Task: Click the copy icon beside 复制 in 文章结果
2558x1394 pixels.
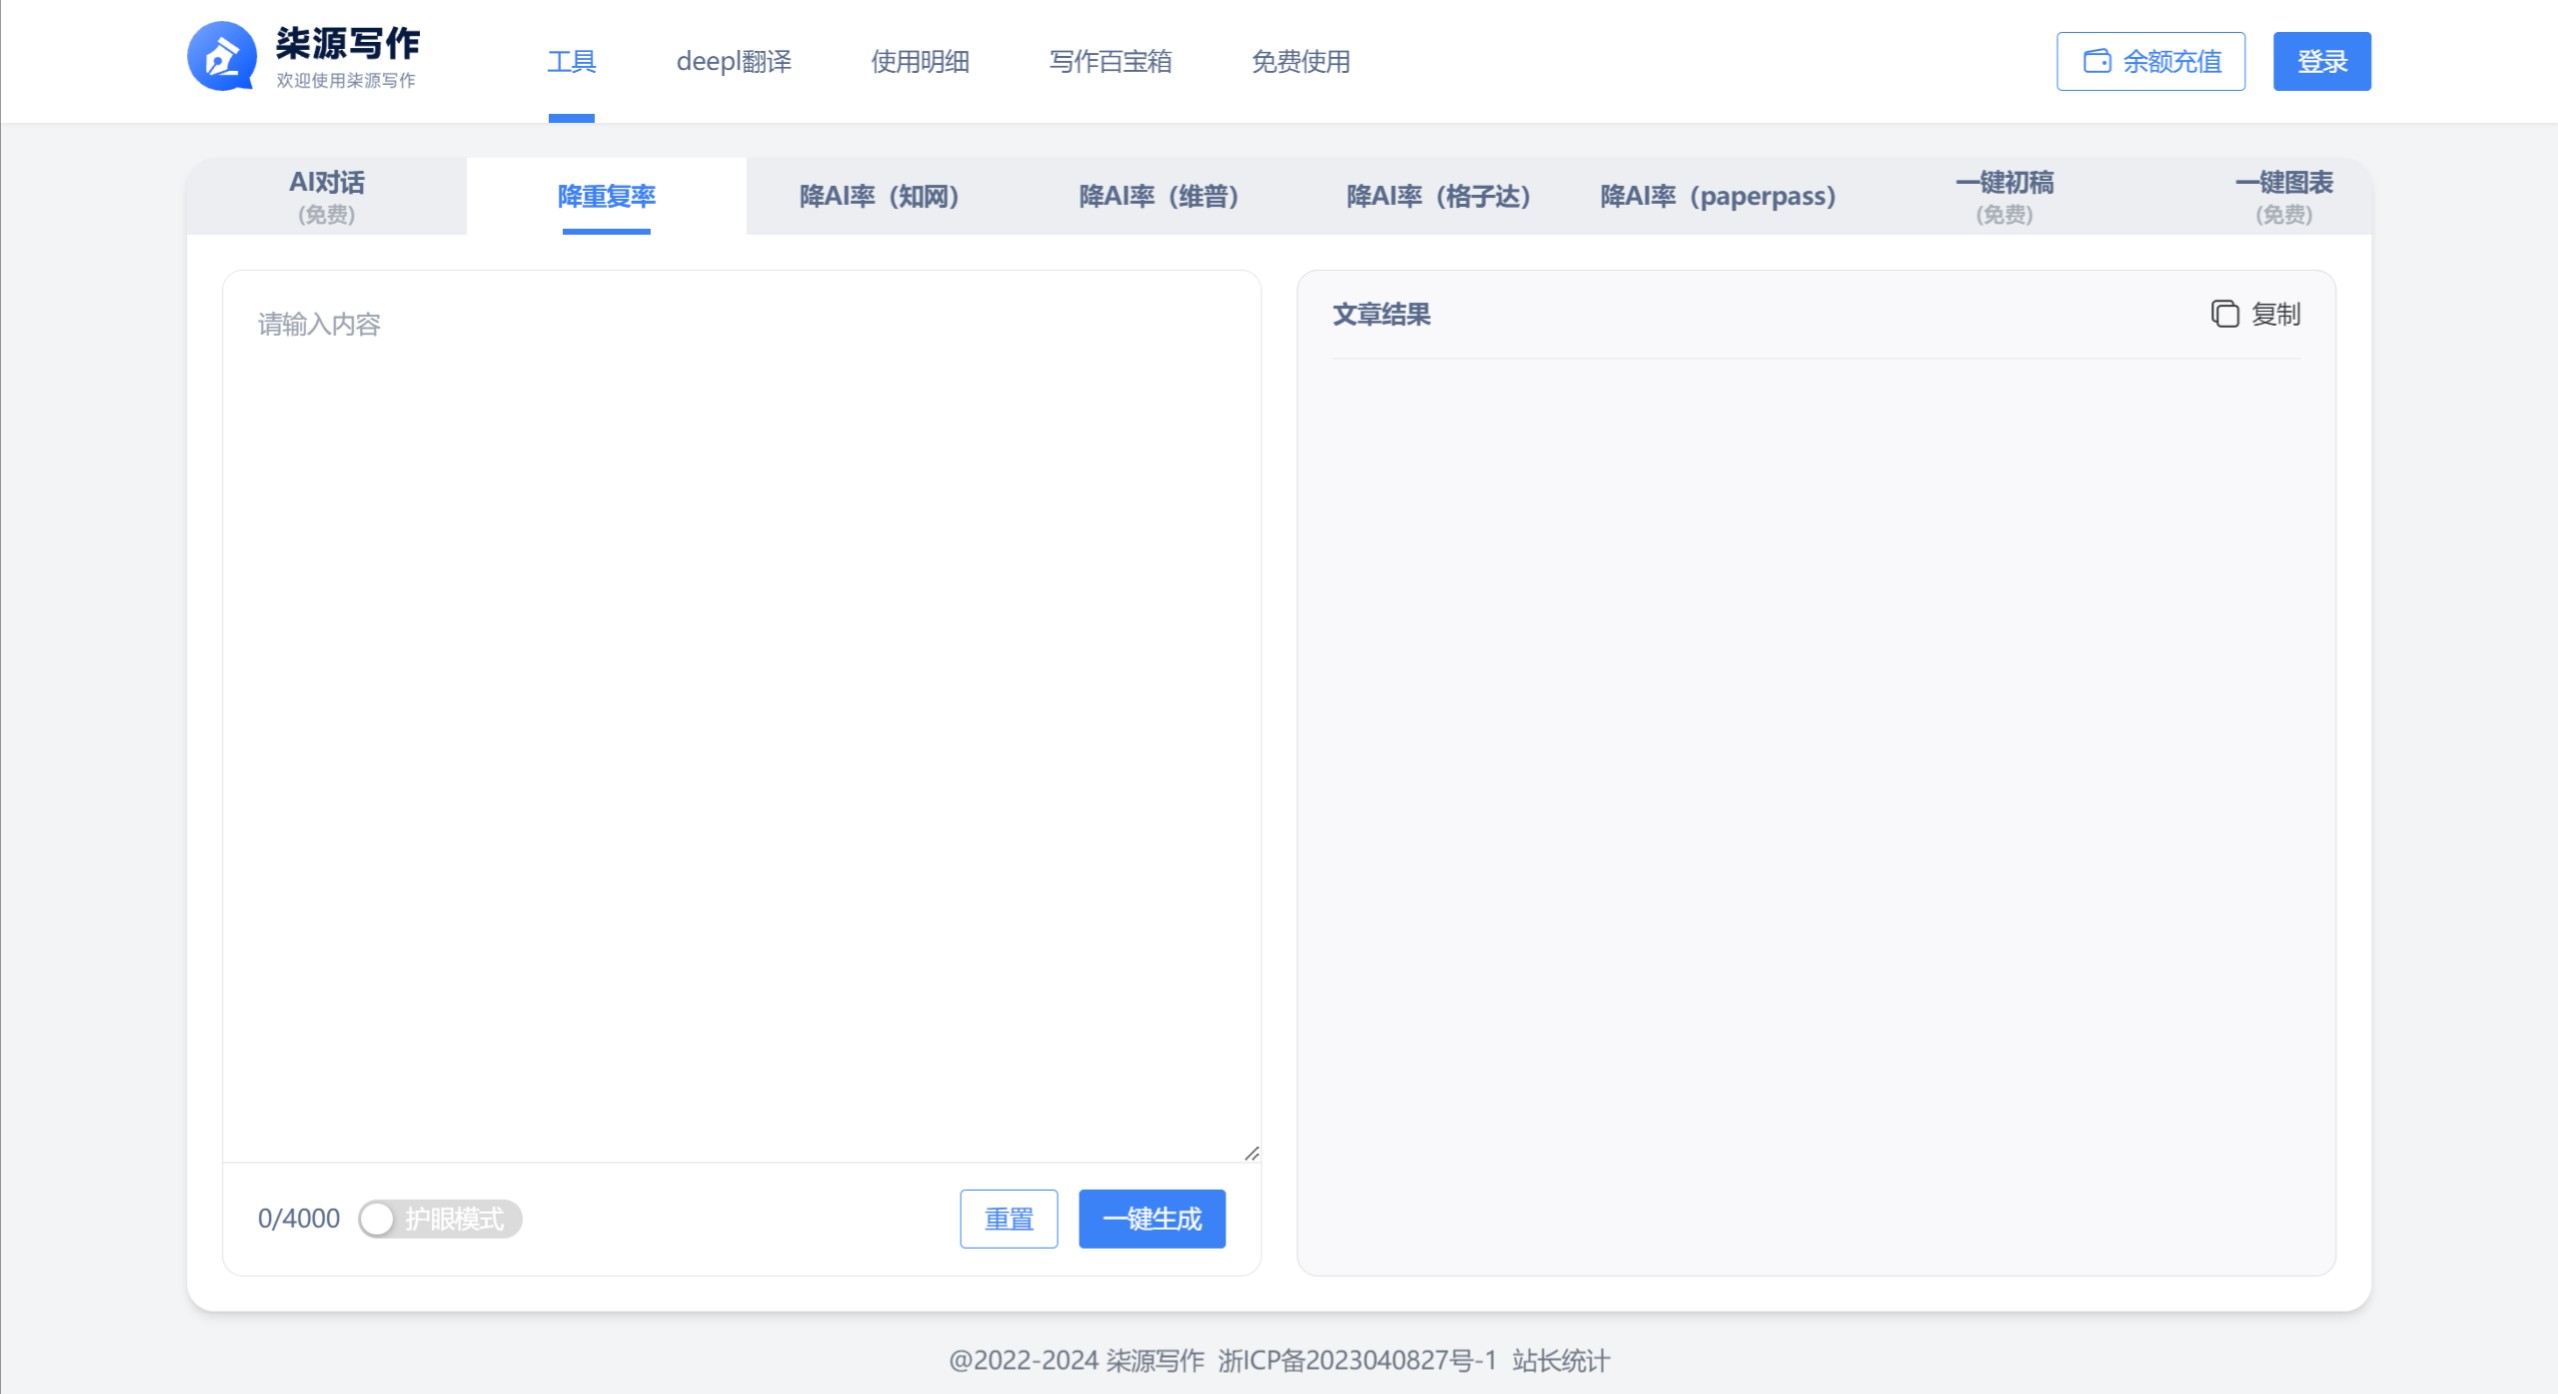Action: pos(2225,314)
